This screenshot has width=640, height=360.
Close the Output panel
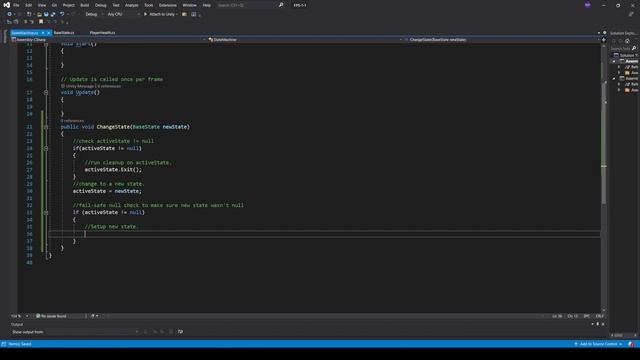coord(603,324)
